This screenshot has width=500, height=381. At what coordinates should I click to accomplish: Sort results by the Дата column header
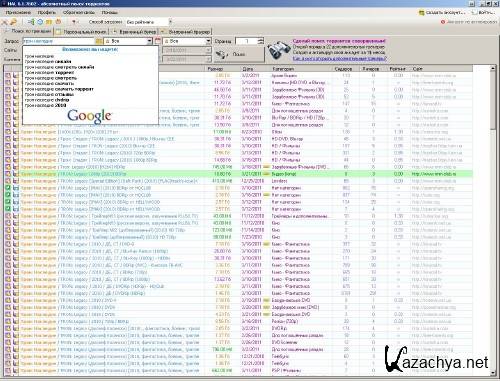(254, 69)
